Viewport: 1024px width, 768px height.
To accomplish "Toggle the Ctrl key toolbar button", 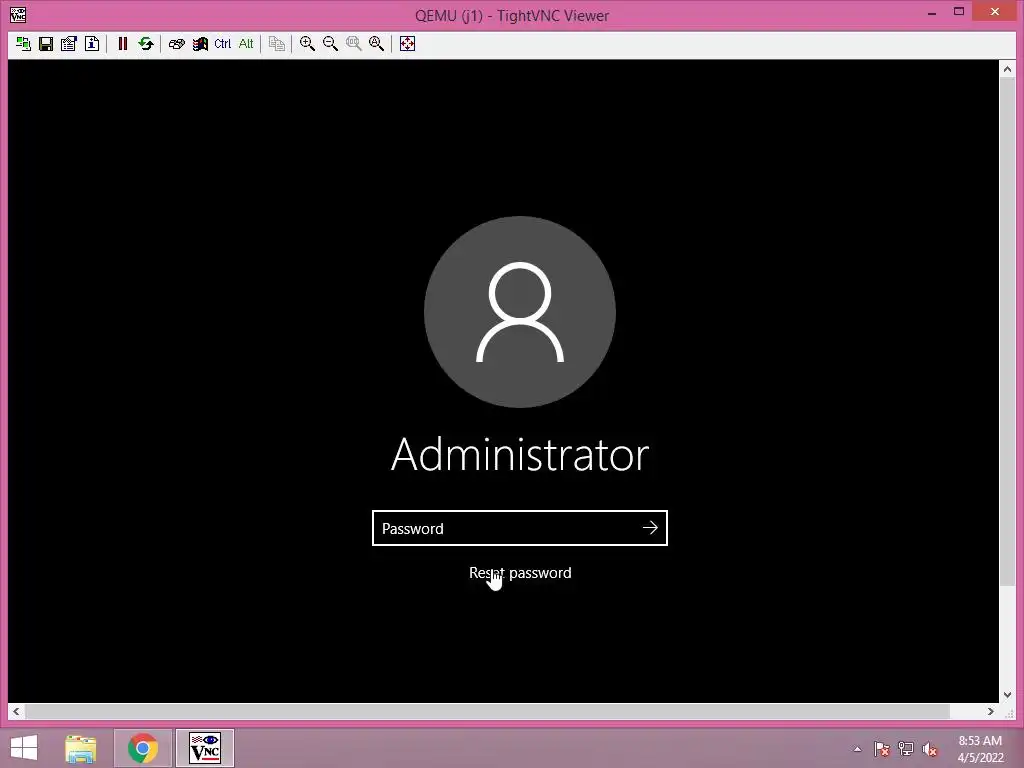I will pos(223,44).
